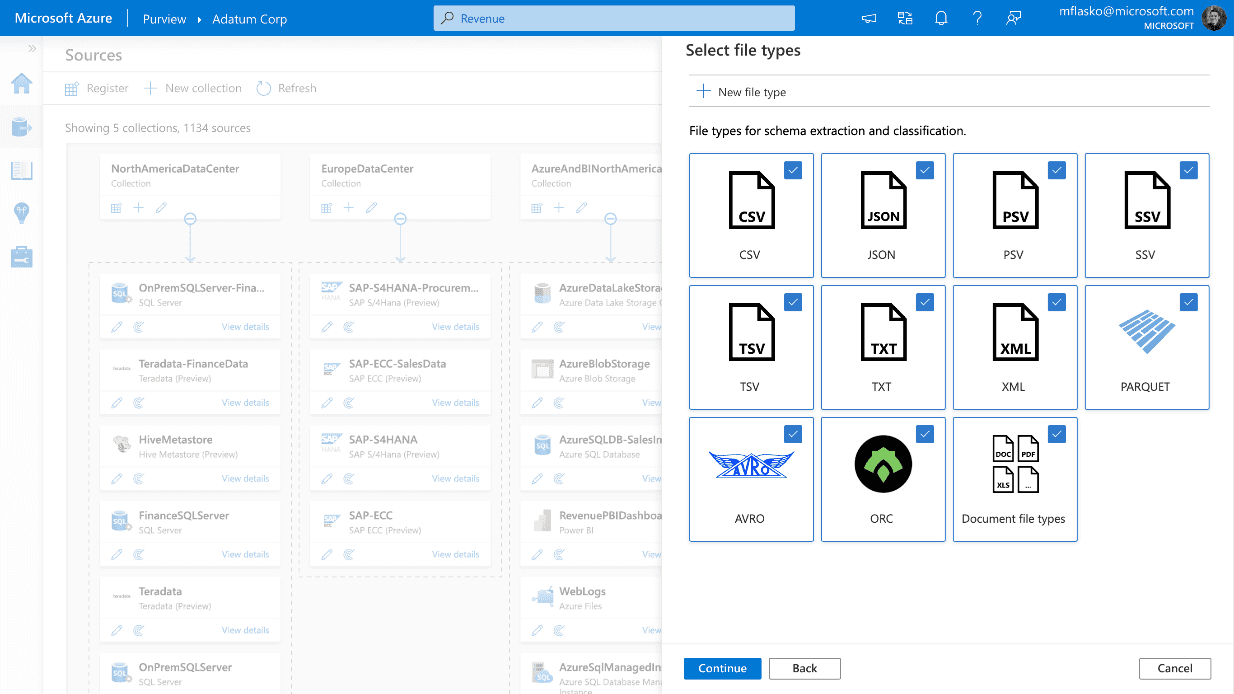Click the edit pencil on the SAP-S4HANA-Procurem... card
Image resolution: width=1234 pixels, height=694 pixels.
click(327, 327)
